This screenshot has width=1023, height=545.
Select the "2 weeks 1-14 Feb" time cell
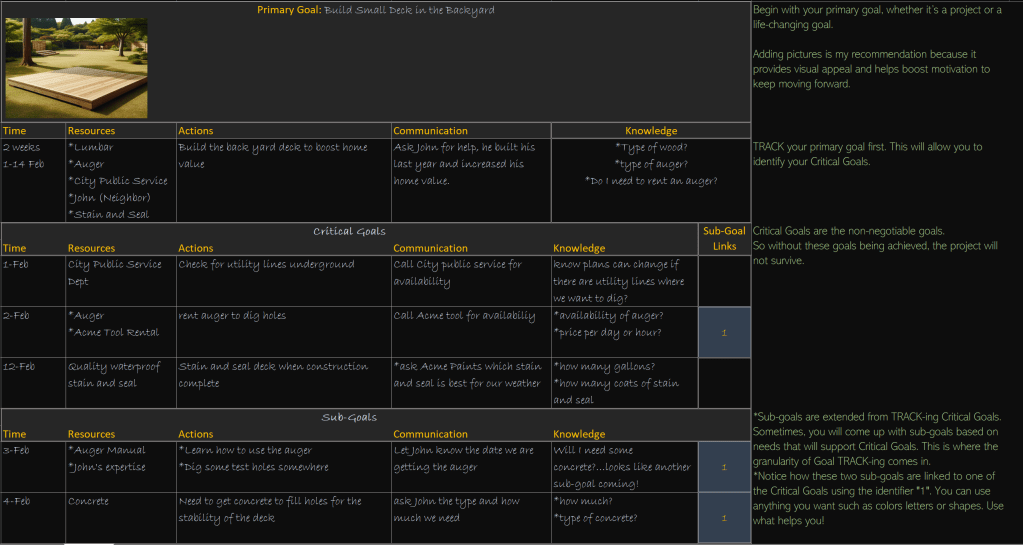[32, 155]
